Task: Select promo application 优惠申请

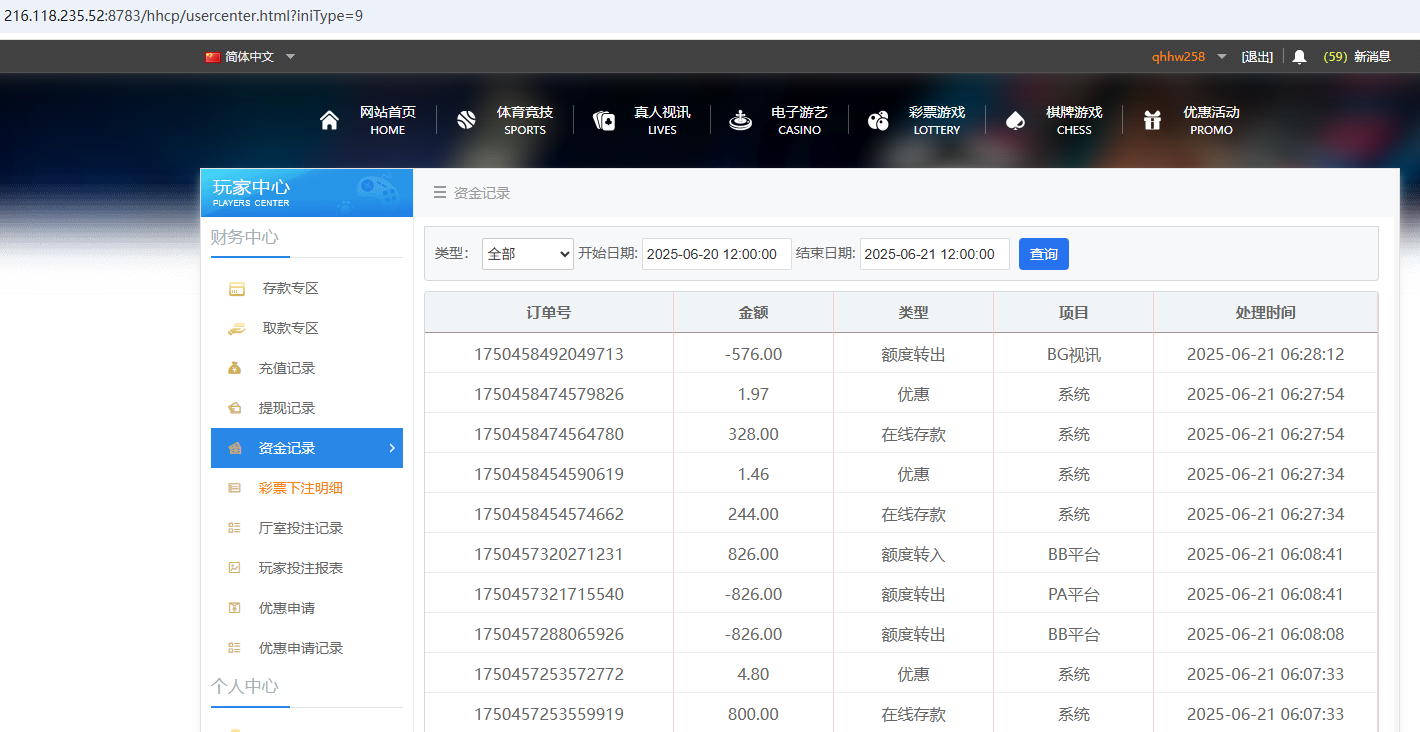Action: 287,607
